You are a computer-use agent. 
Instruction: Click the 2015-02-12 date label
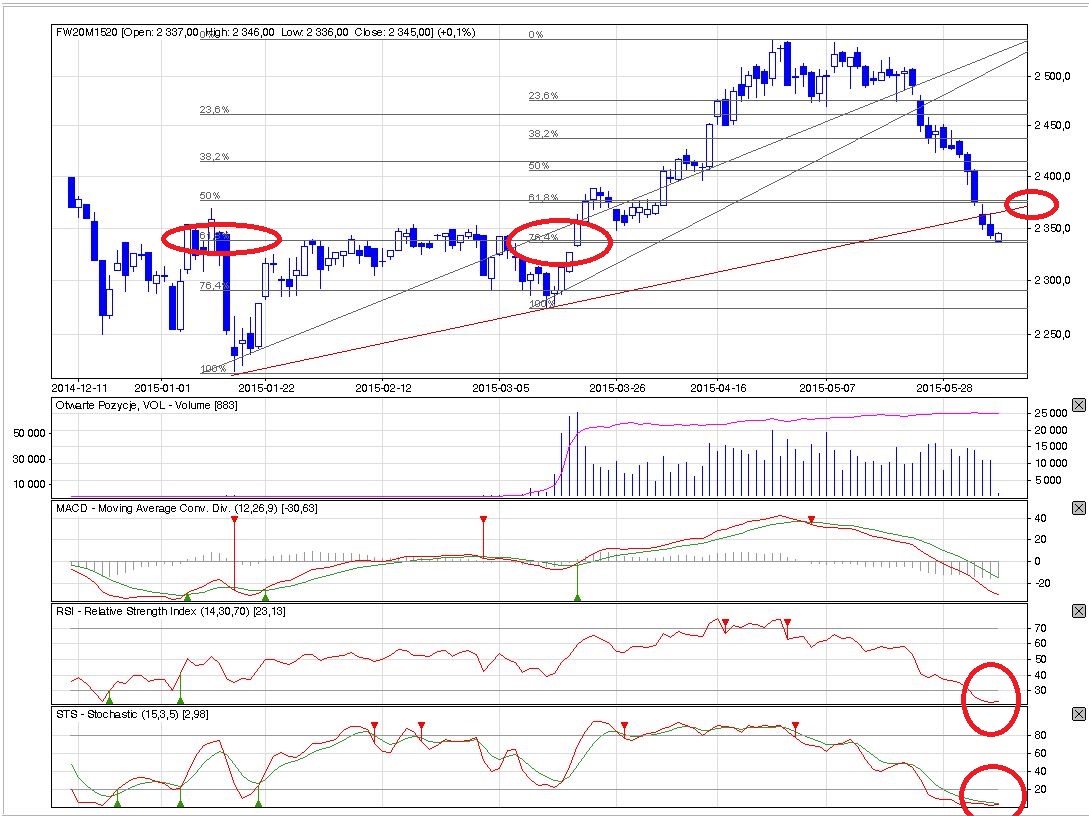tap(383, 388)
